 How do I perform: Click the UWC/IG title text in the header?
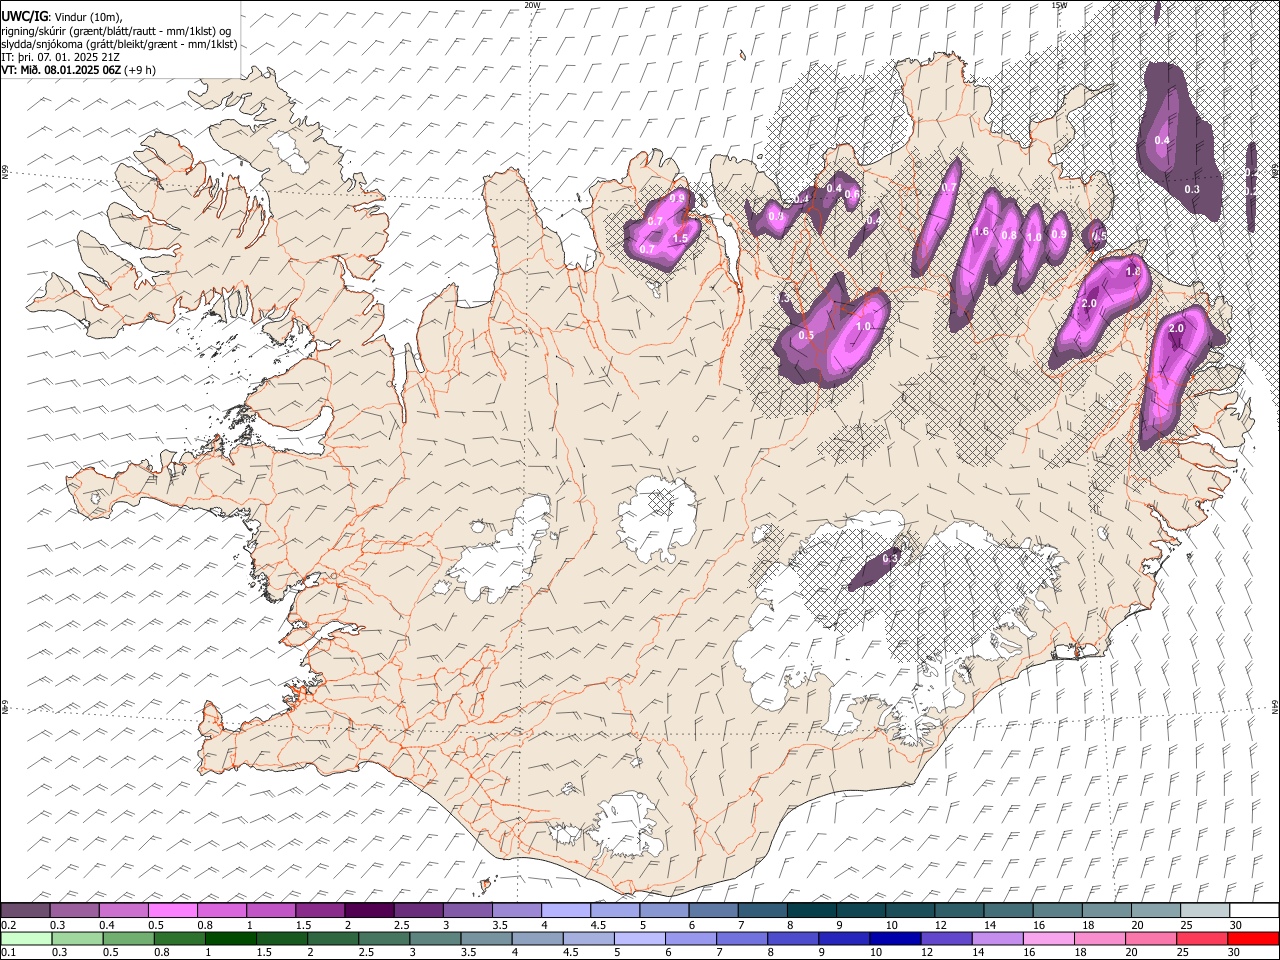[24, 15]
